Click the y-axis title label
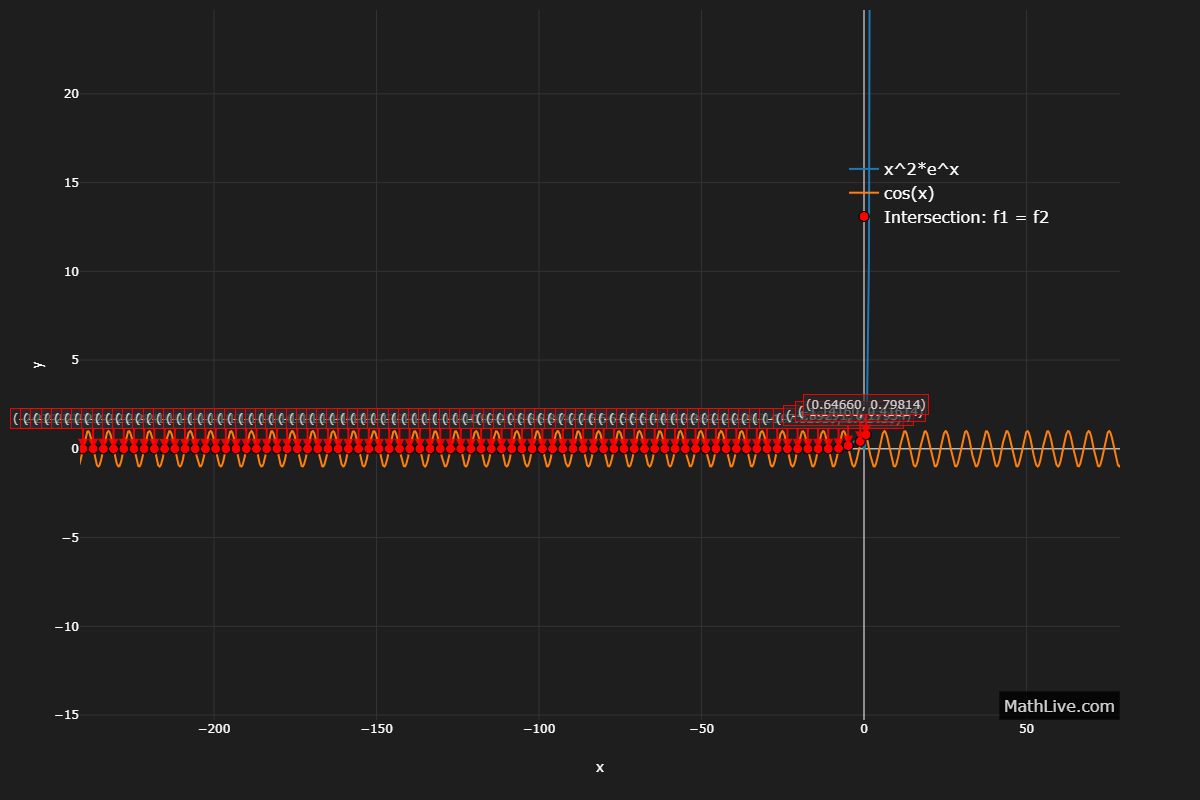Screen dimensions: 1200x800 click(39, 364)
